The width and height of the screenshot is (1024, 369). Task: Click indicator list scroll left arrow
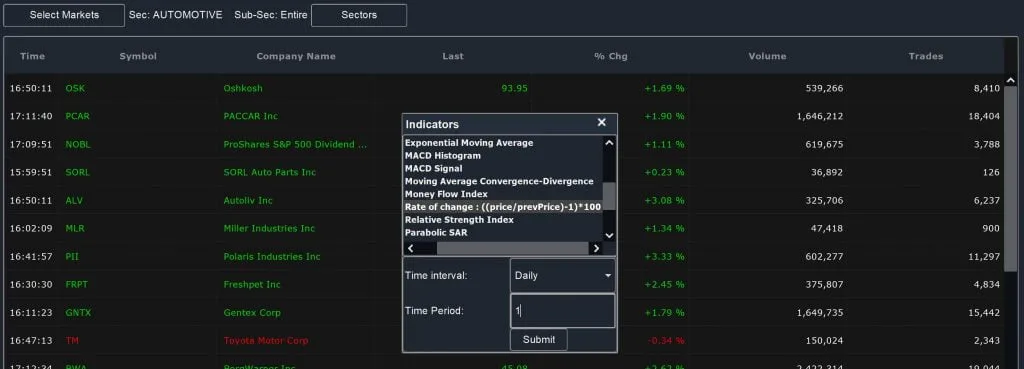411,248
